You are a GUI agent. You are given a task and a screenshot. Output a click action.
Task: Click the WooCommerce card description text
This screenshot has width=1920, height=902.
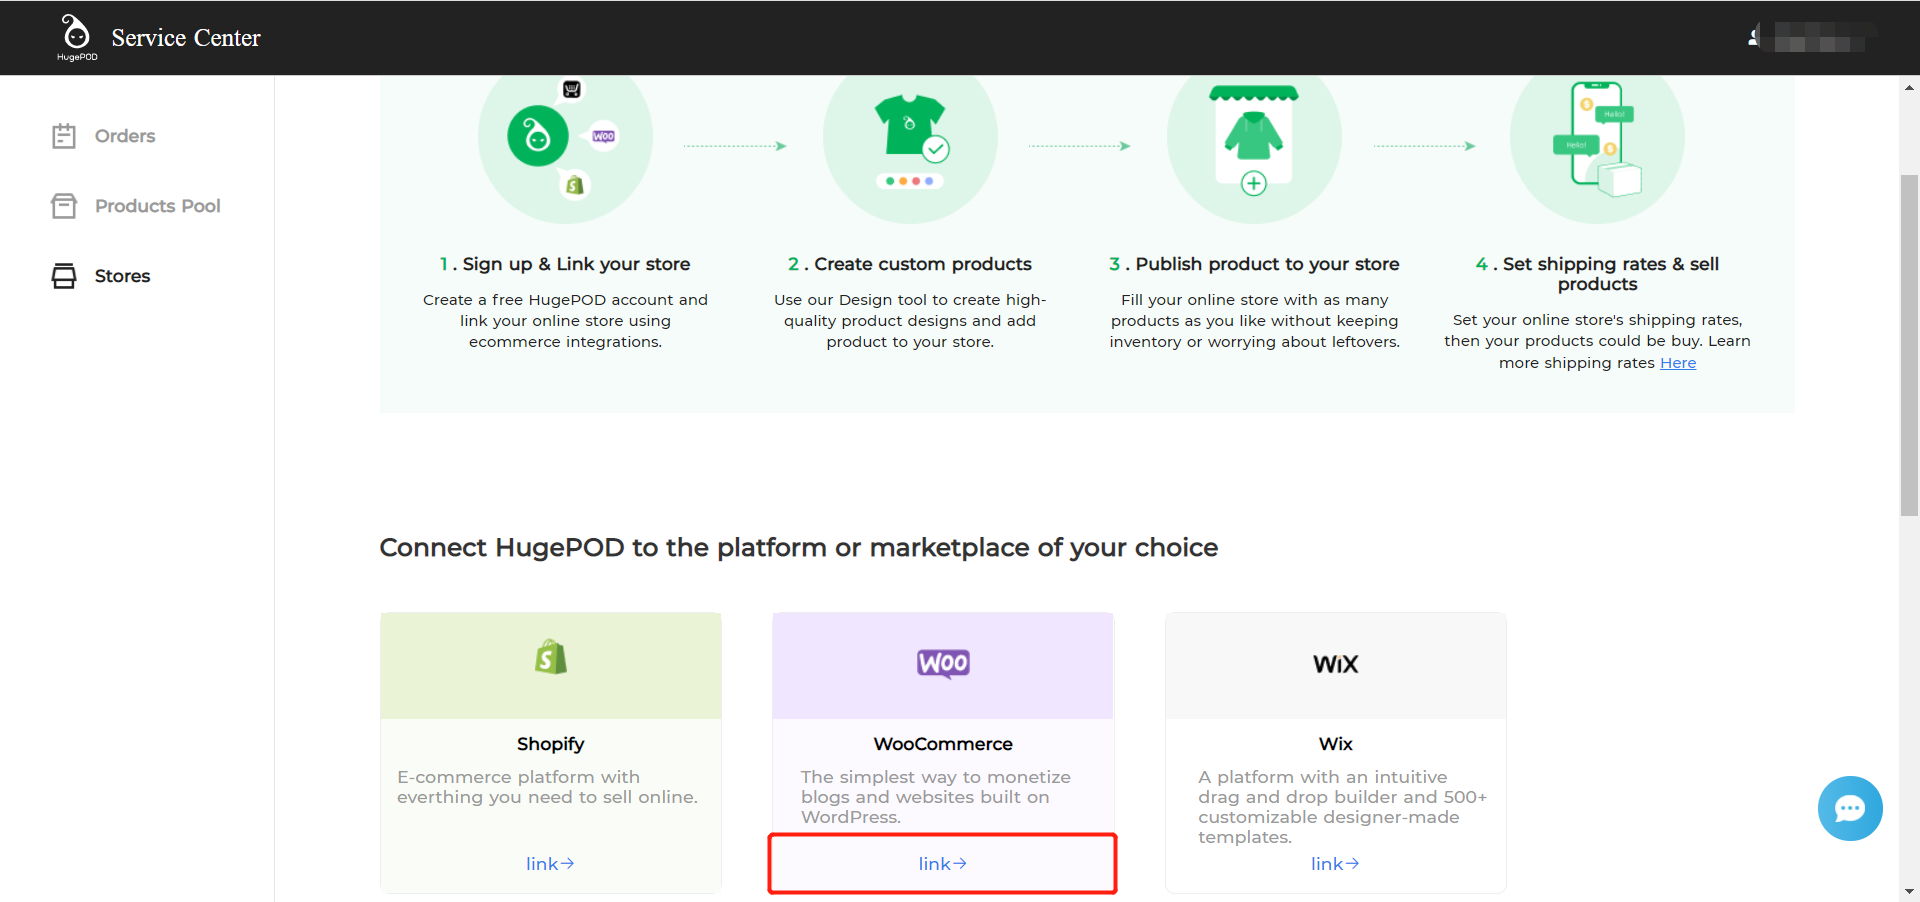point(936,797)
